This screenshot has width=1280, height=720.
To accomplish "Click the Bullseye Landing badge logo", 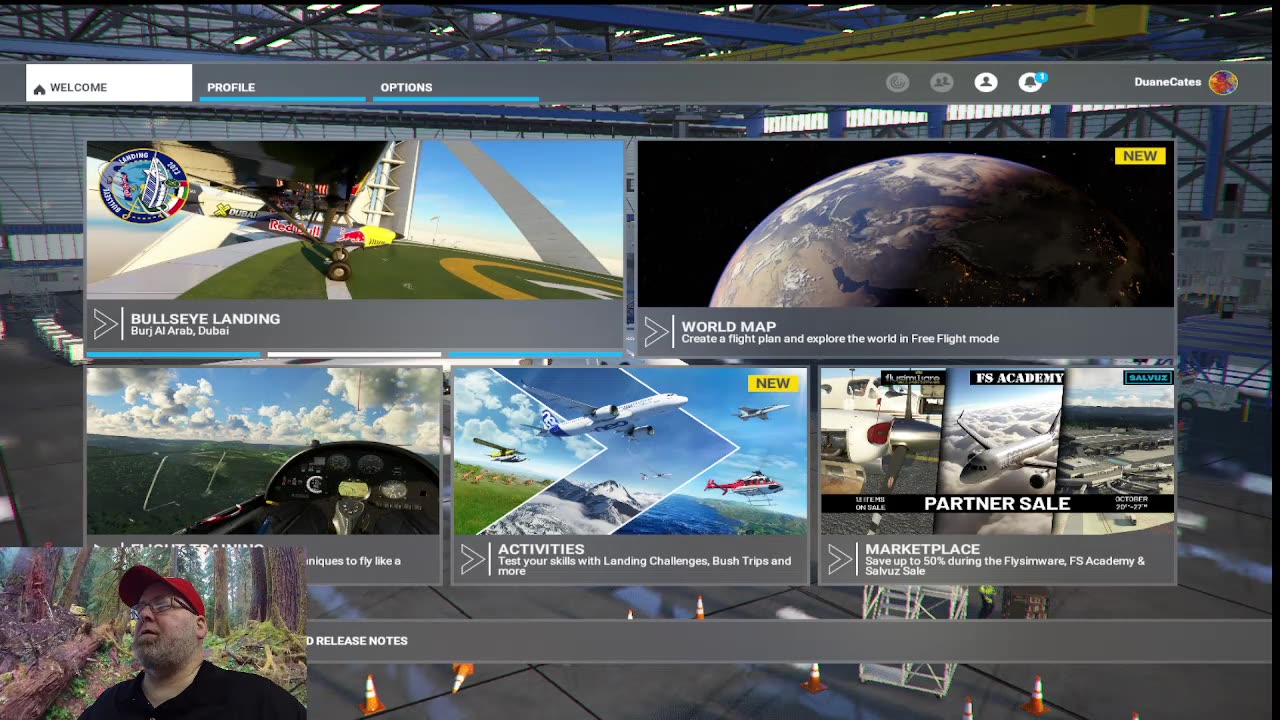I will [x=143, y=185].
